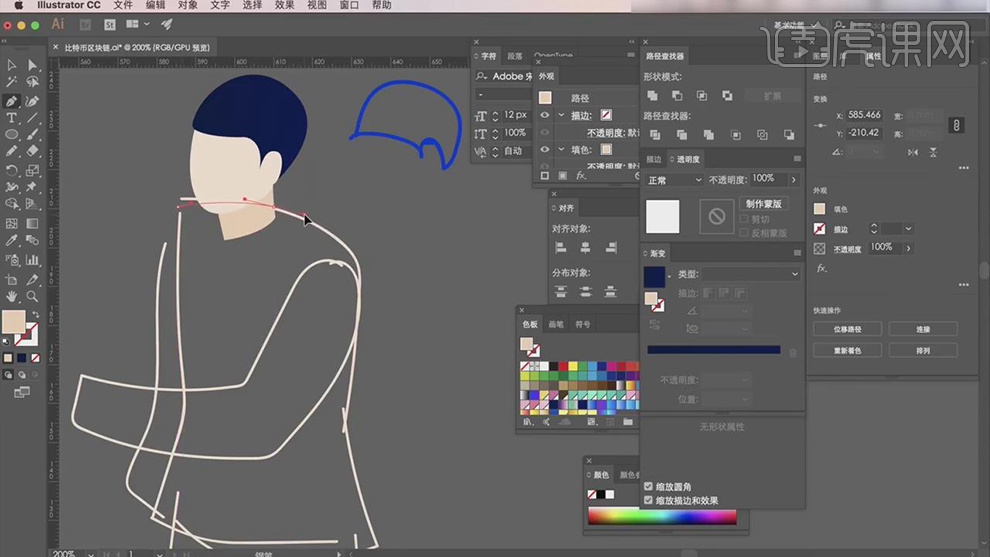This screenshot has width=990, height=557.
Task: Select the Pencil tool
Action: [11, 151]
